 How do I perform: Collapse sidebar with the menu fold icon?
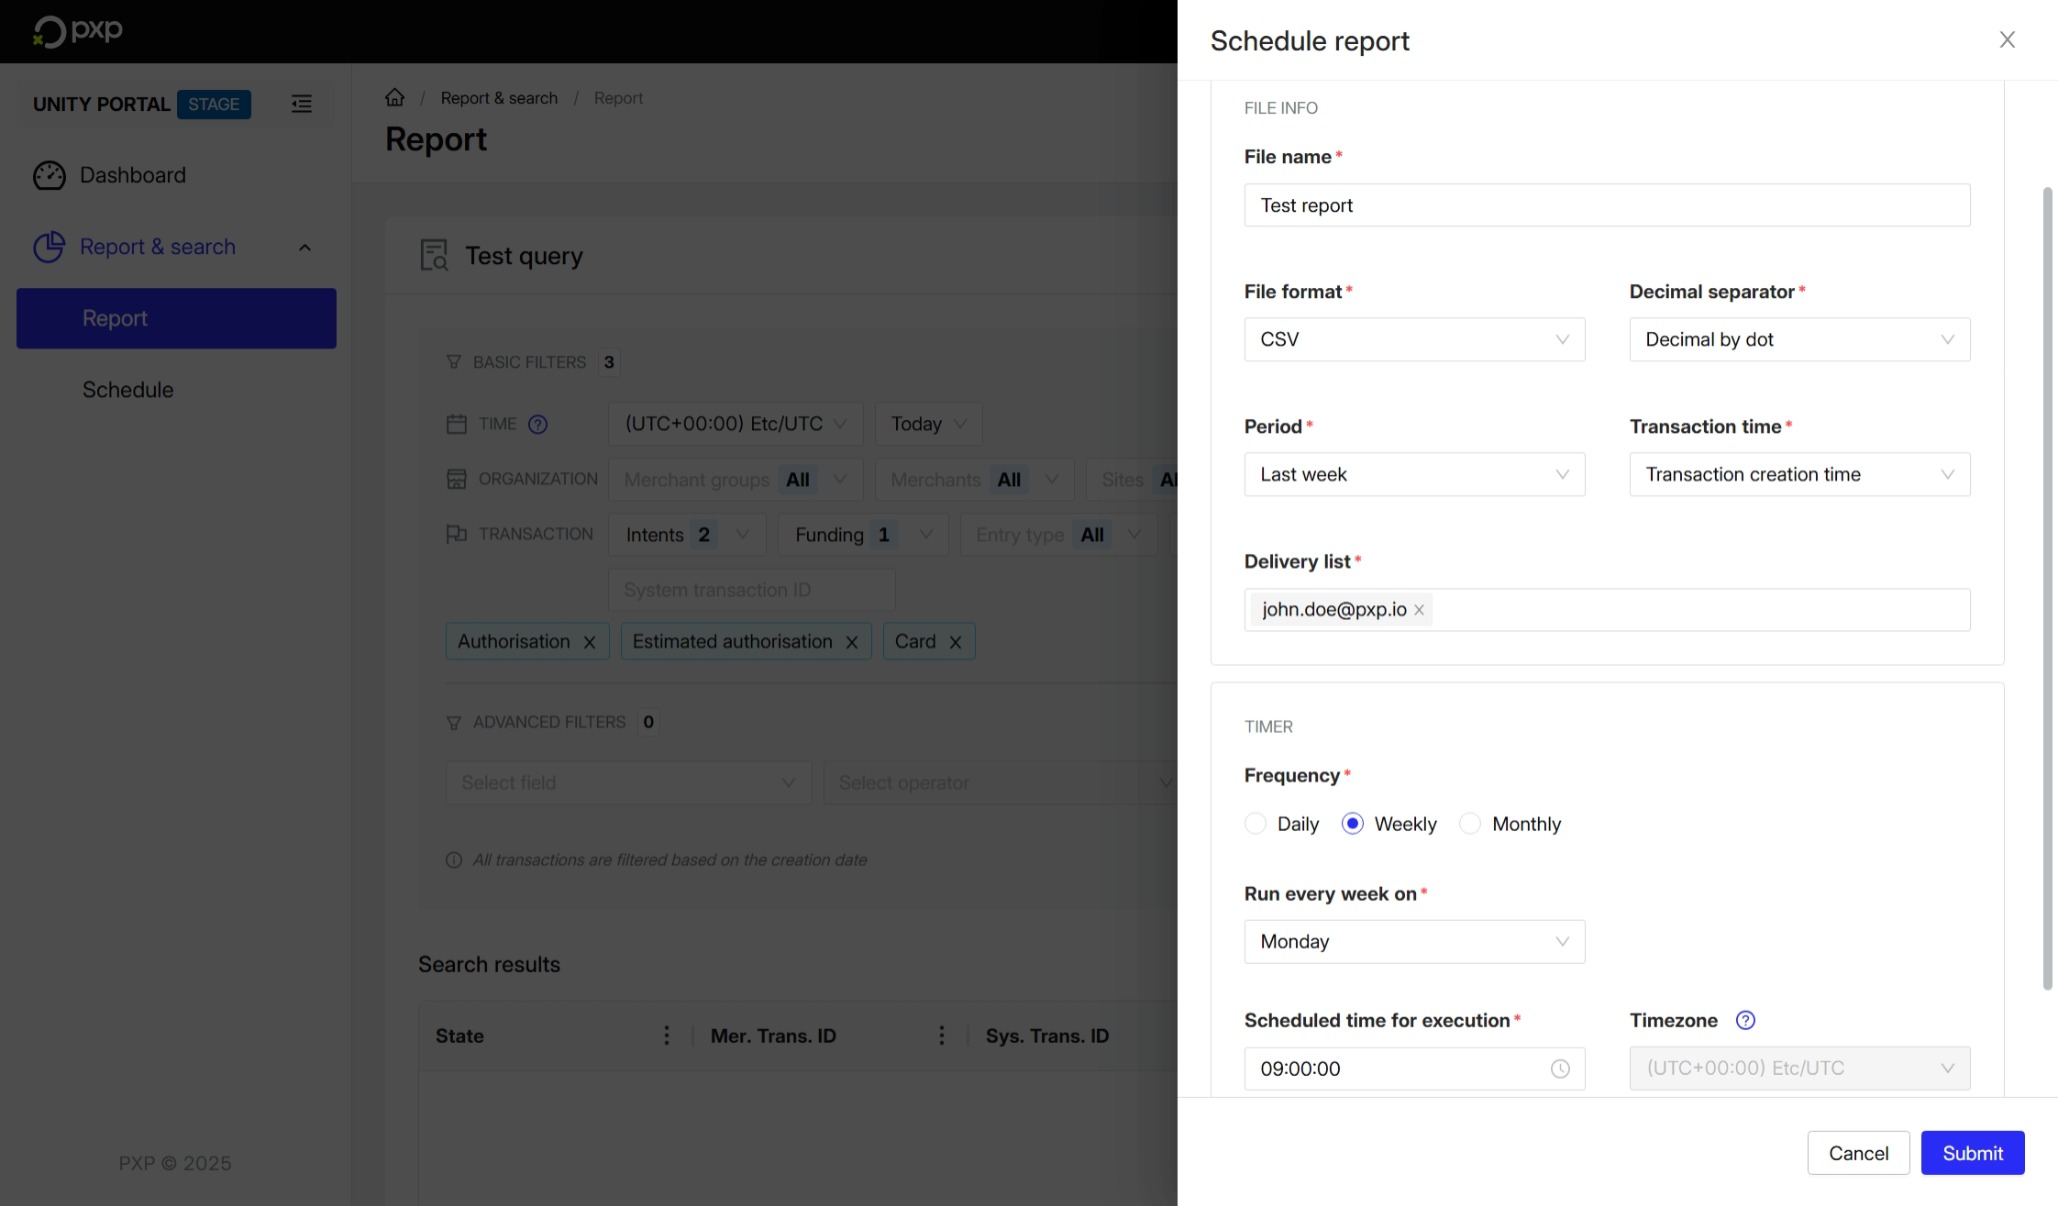click(x=301, y=104)
